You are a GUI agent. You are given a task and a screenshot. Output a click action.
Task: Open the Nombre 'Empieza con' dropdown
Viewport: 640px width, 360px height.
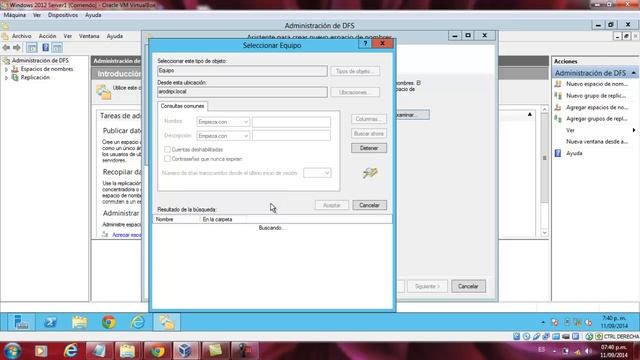click(223, 122)
